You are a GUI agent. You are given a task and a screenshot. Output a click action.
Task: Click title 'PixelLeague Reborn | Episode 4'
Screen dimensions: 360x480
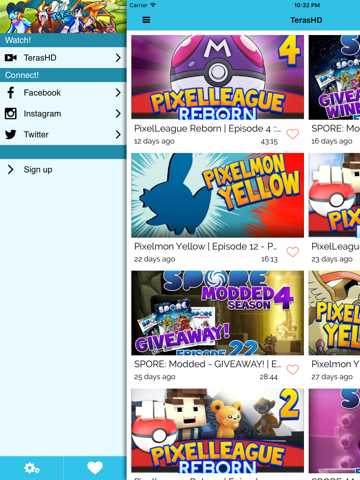click(207, 129)
